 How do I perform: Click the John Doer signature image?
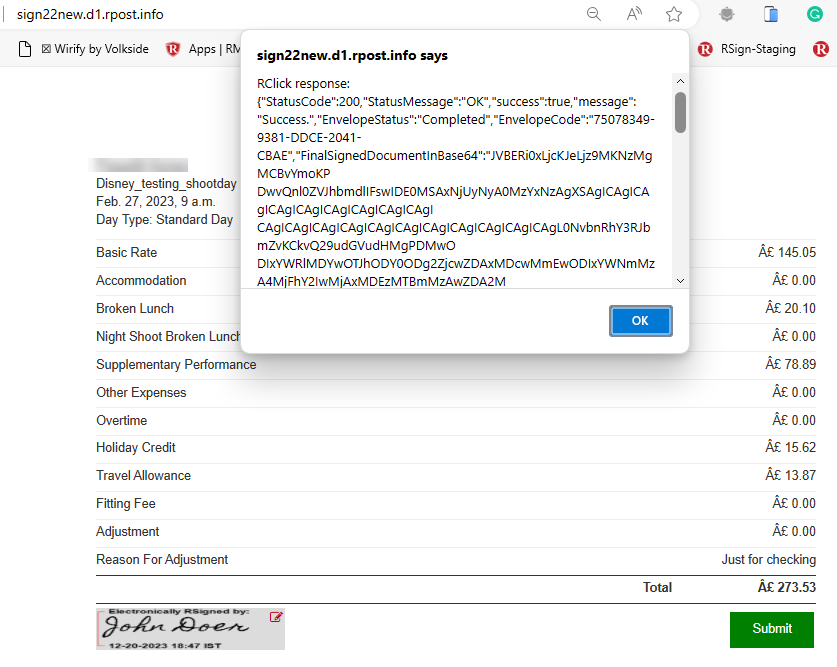coord(180,628)
